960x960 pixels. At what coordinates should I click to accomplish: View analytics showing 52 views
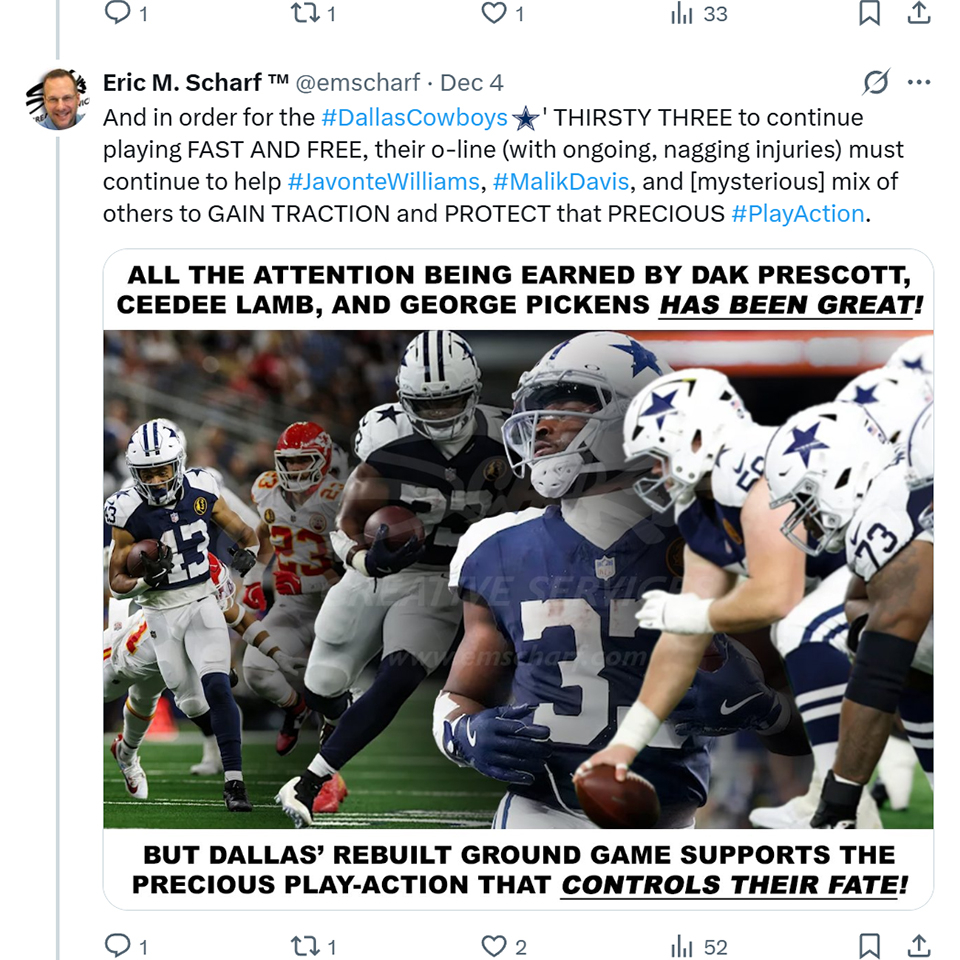pyautogui.click(x=682, y=945)
